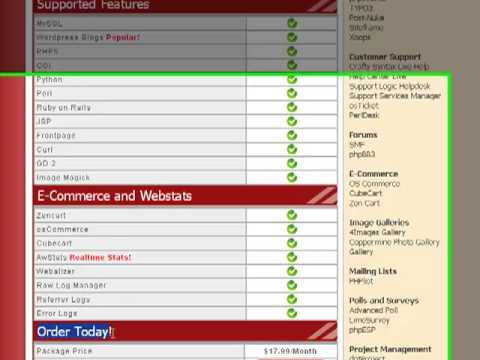Viewport: 480px width, 360px height.
Task: Click the green check next to Wordpress Blogs
Action: tap(292, 37)
